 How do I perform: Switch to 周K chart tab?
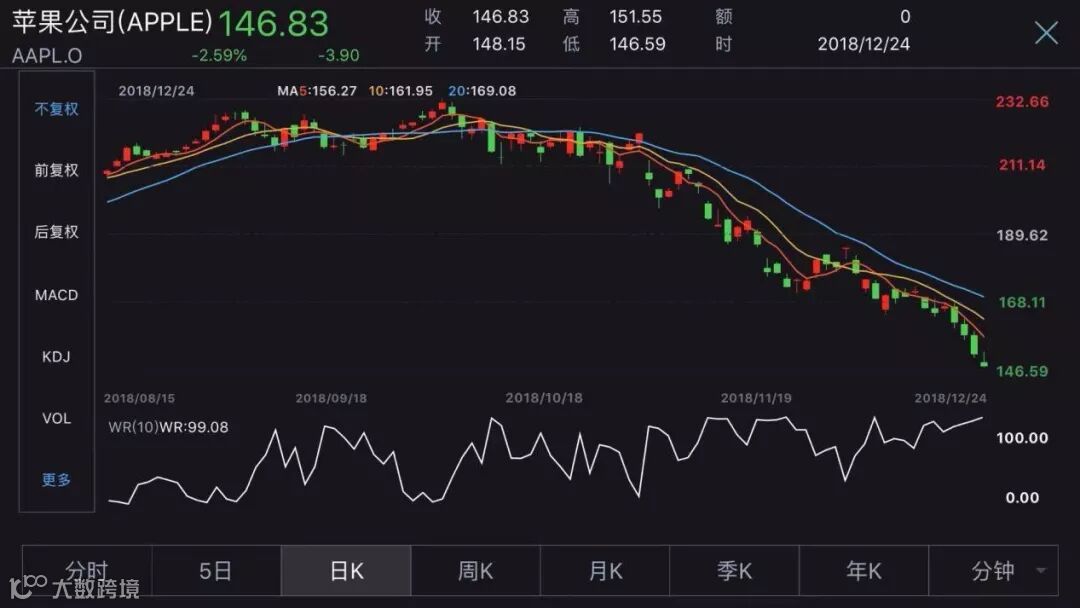475,571
